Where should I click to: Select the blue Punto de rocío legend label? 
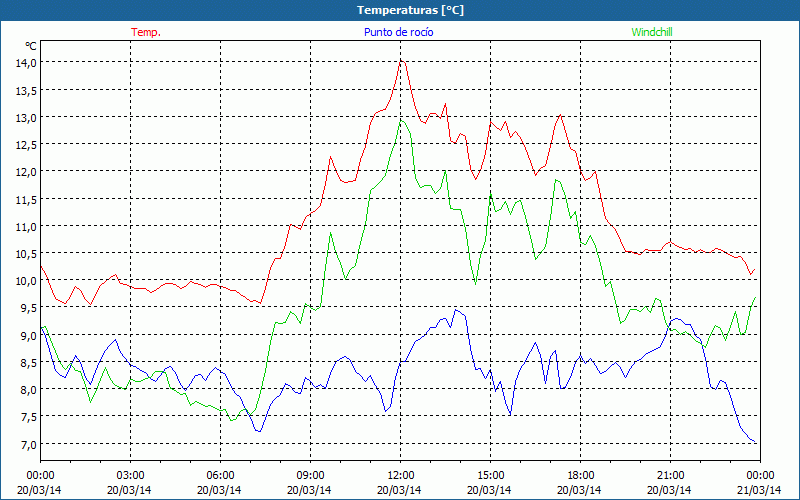[398, 32]
